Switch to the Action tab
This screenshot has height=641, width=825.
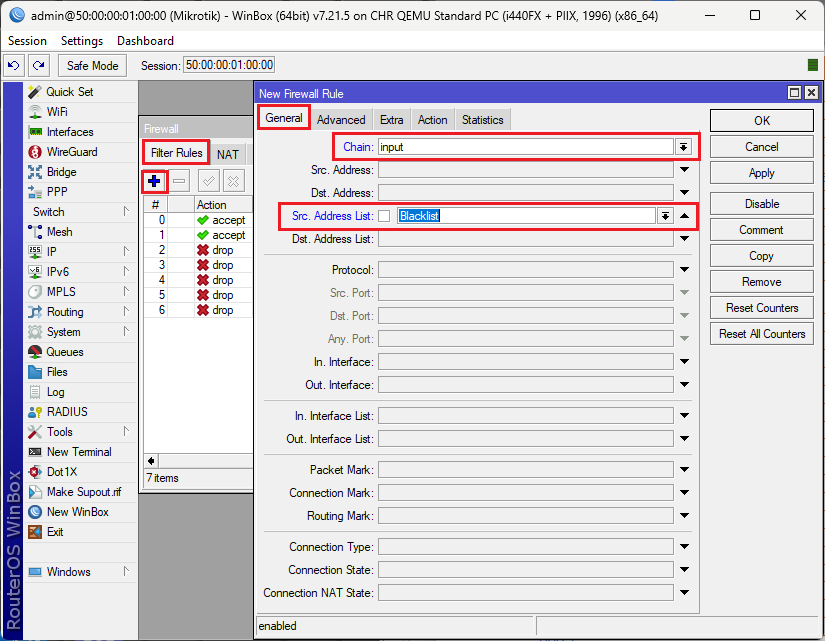click(x=432, y=120)
